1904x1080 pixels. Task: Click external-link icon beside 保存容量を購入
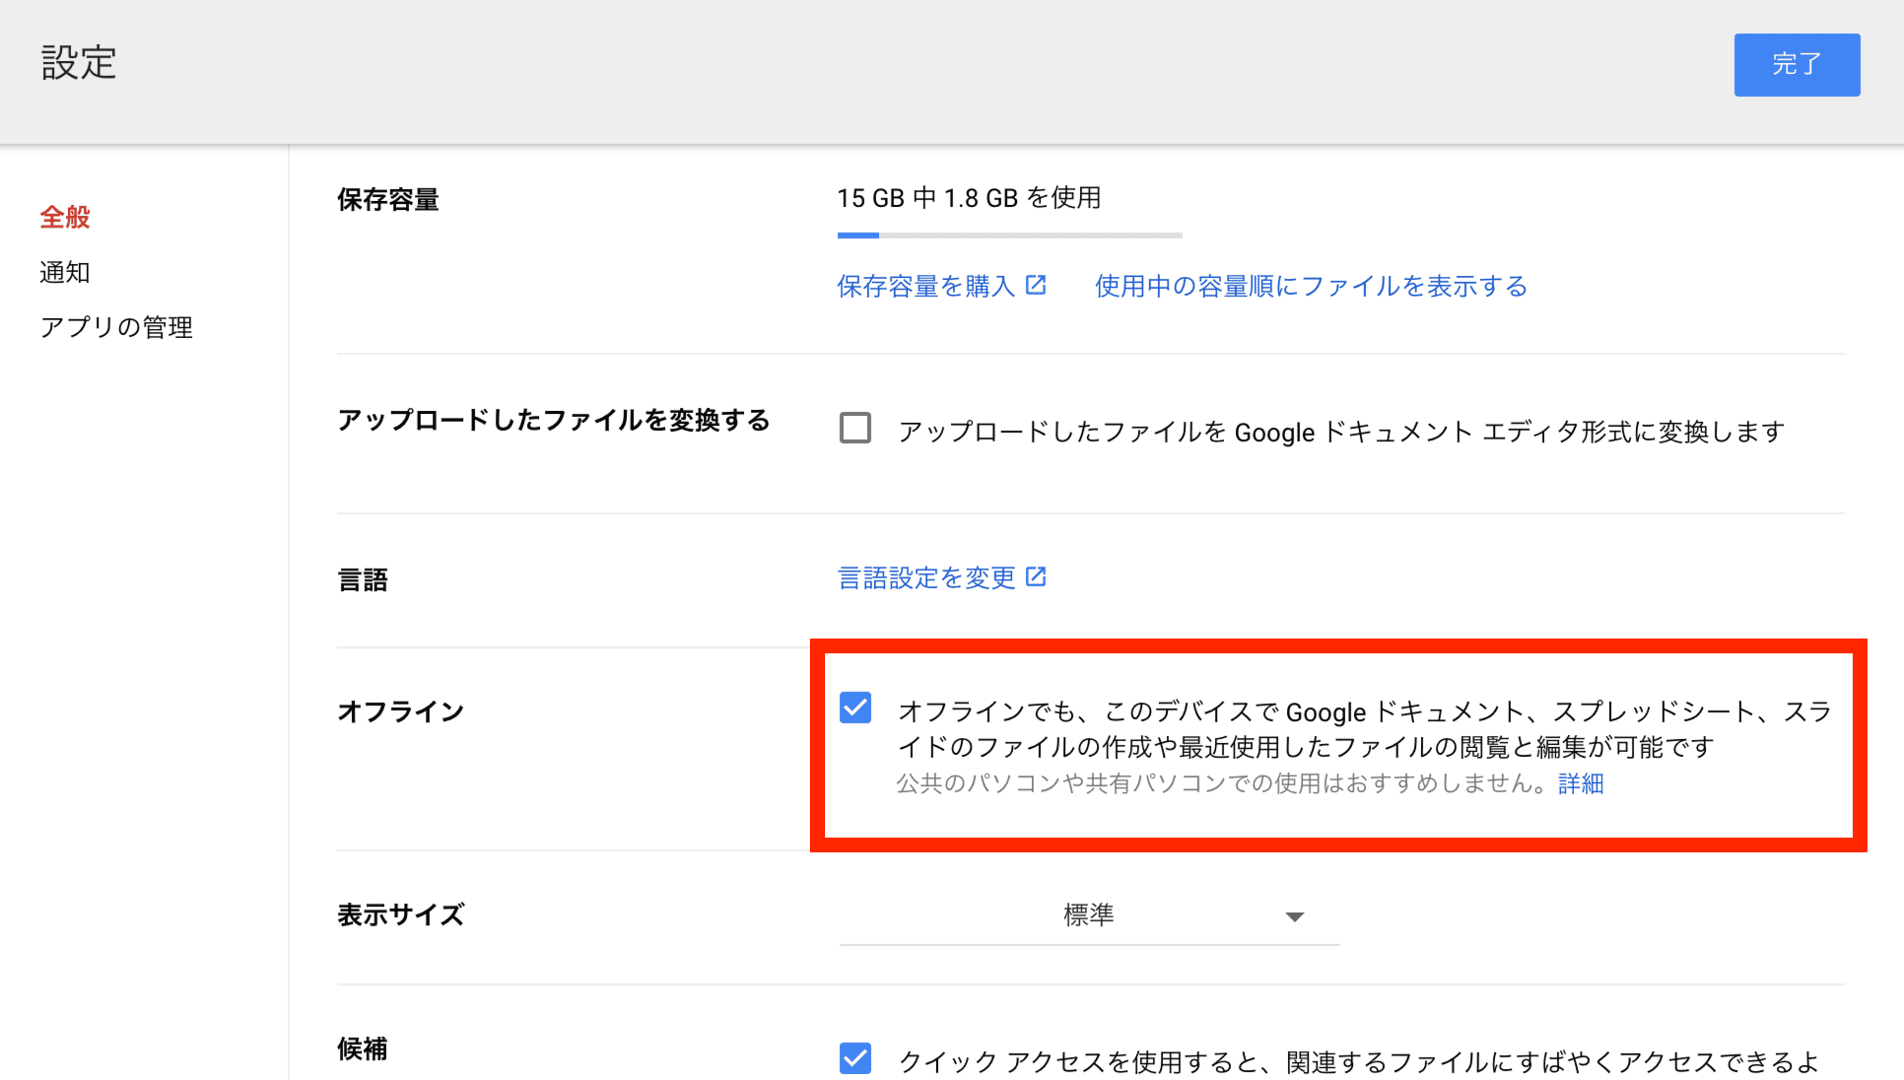(x=1036, y=286)
